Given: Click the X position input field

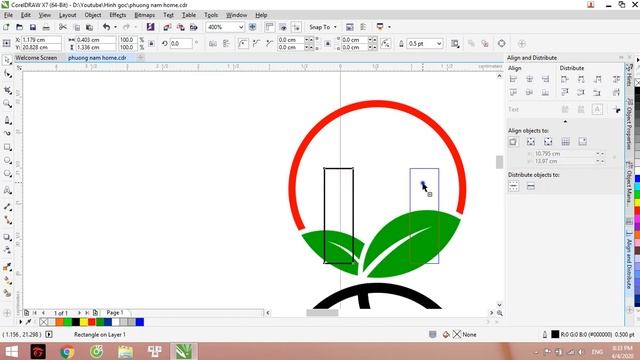Looking at the screenshot, I should [x=41, y=40].
